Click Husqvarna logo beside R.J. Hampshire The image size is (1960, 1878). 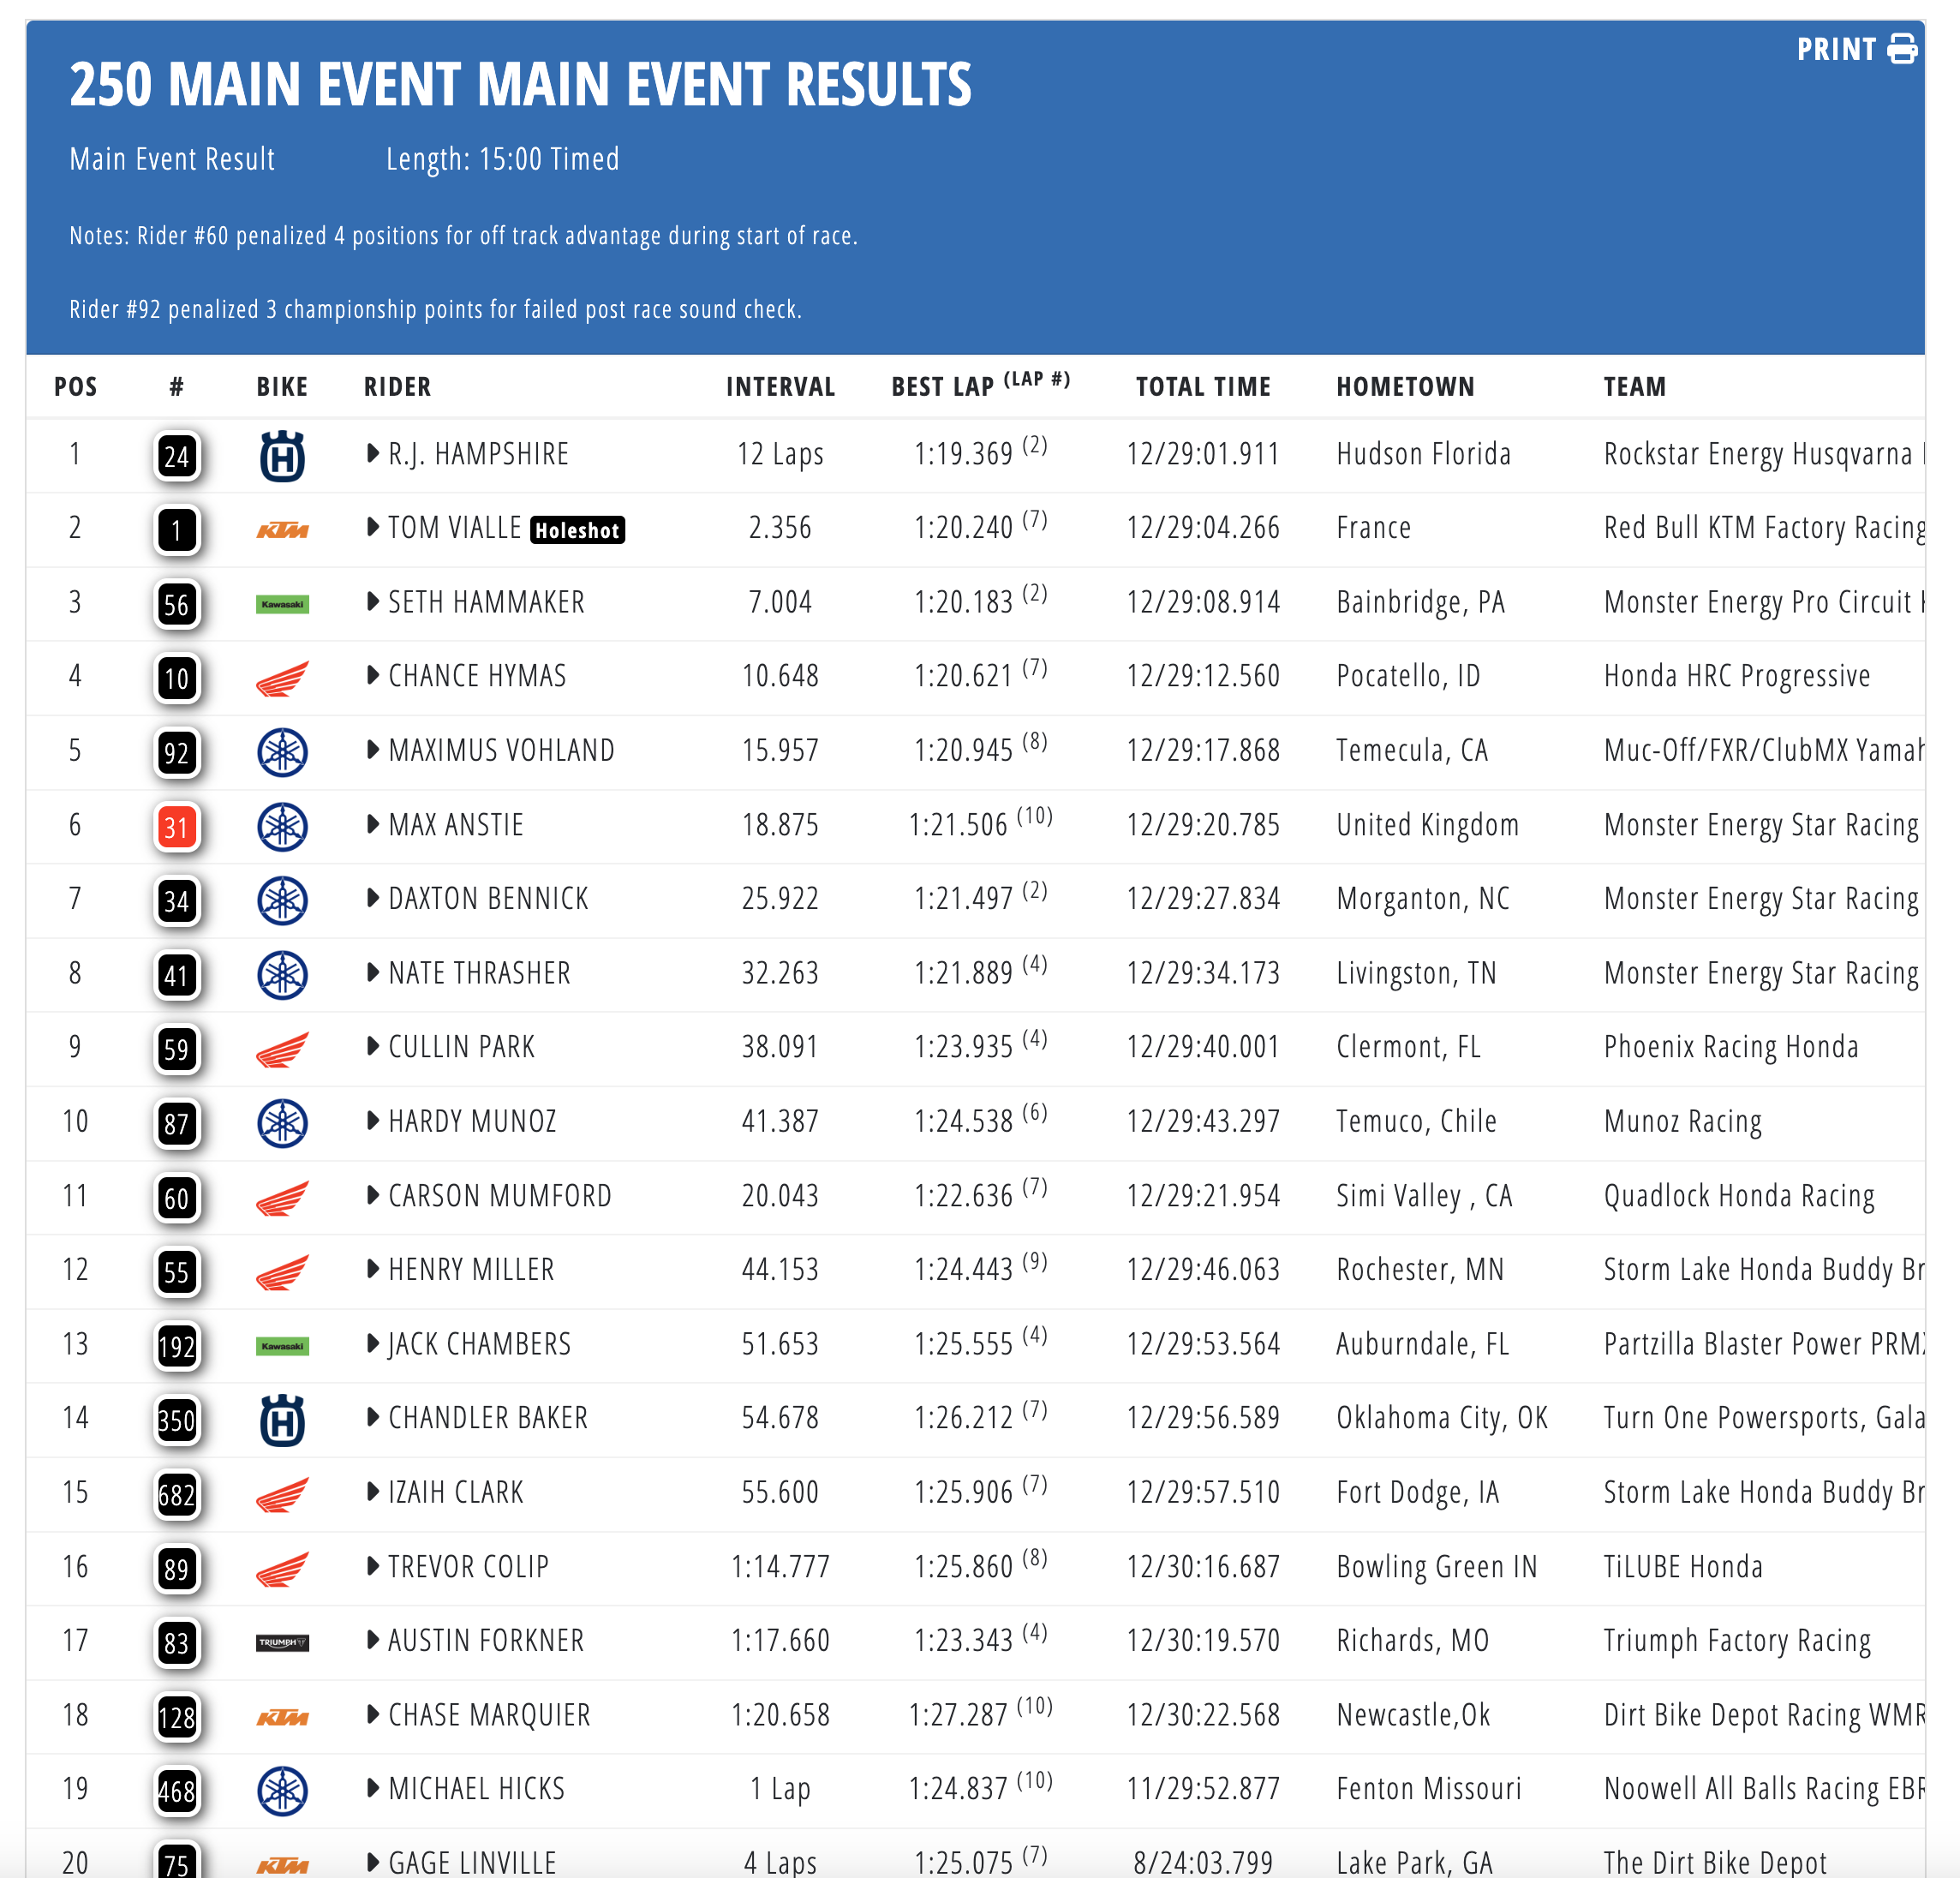282,456
